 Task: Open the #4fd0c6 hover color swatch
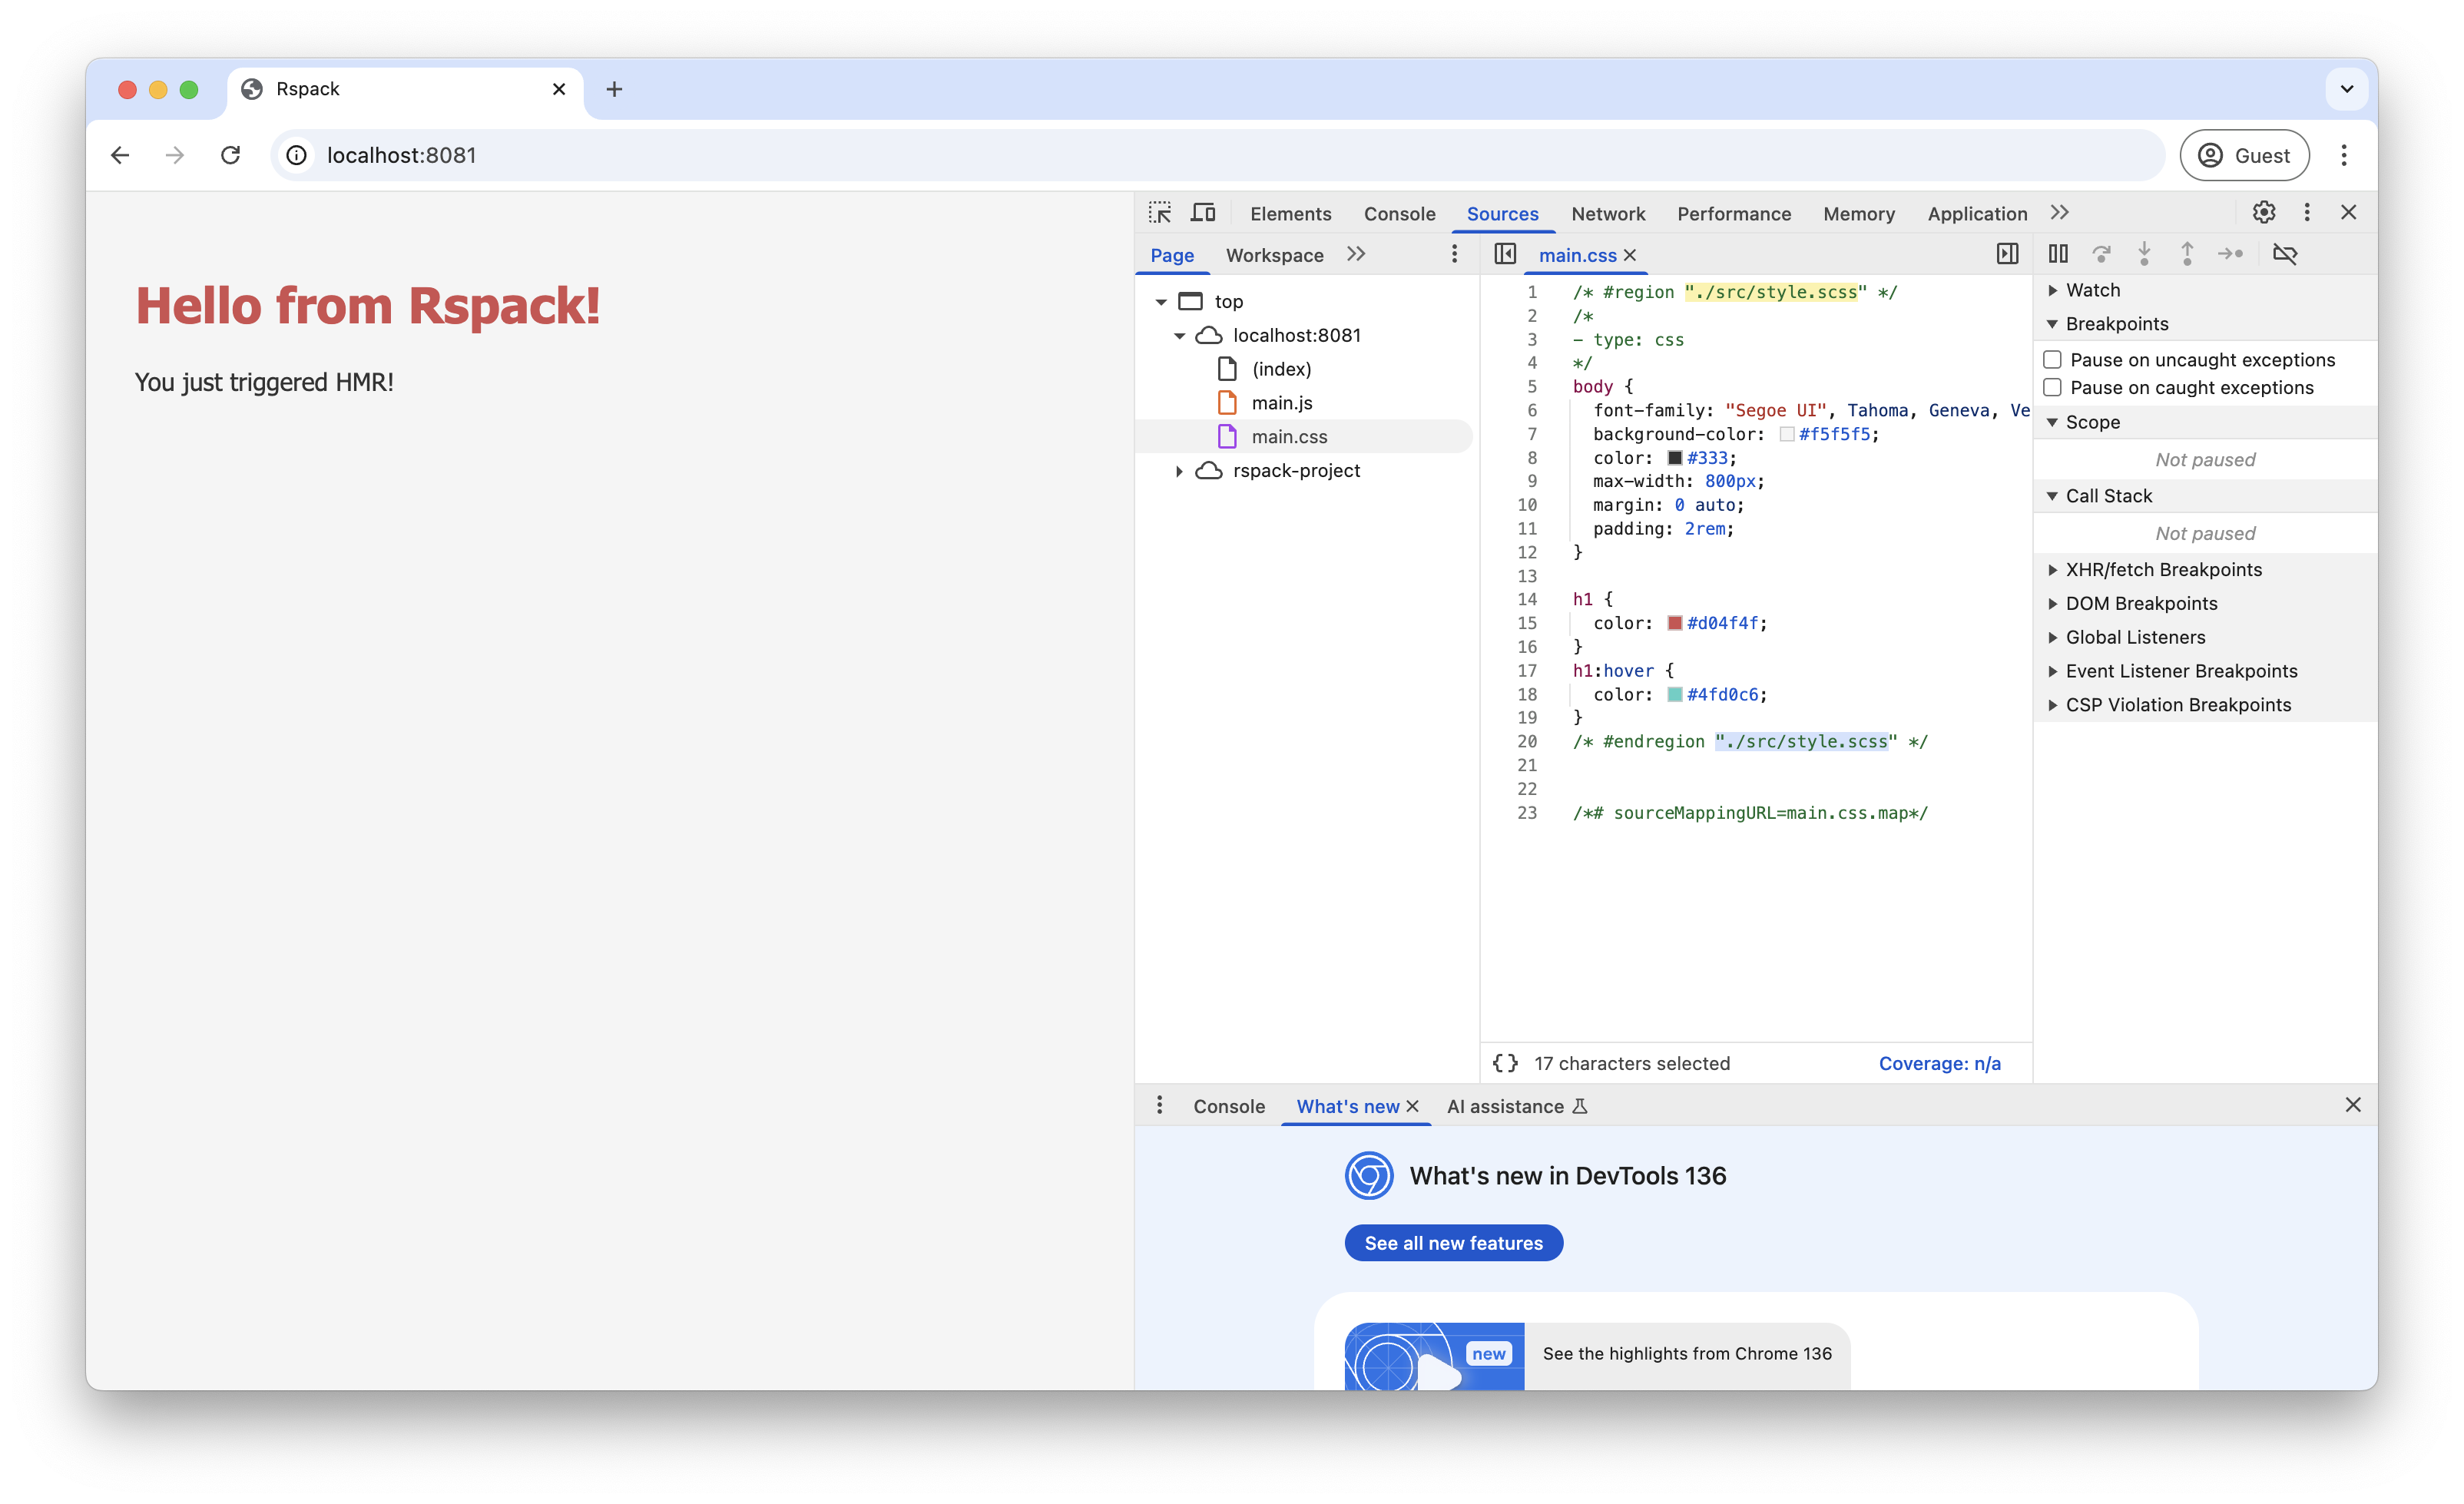[x=1674, y=694]
